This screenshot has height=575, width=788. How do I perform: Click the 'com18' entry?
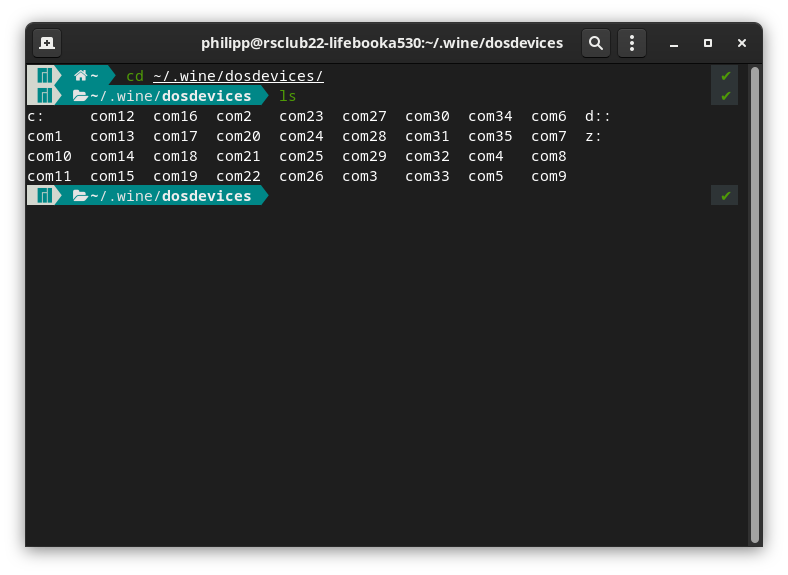point(175,157)
